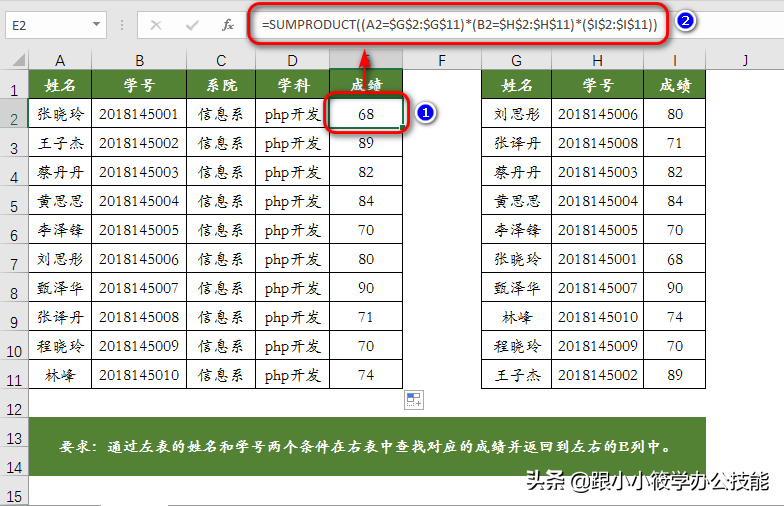Viewport: 784px width, 506px height.
Task: Click cell H8 with 2018145007
Action: pyautogui.click(x=598, y=288)
